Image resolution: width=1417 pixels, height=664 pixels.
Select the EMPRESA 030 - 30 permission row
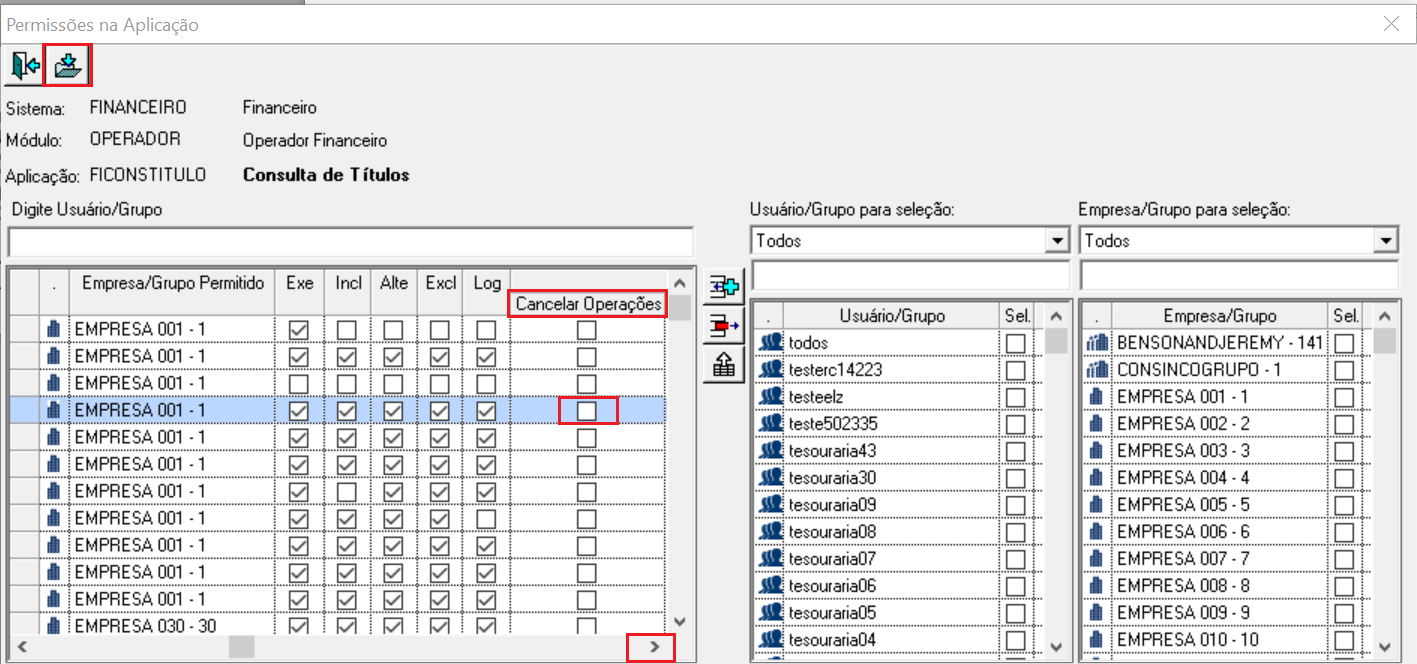(338, 626)
